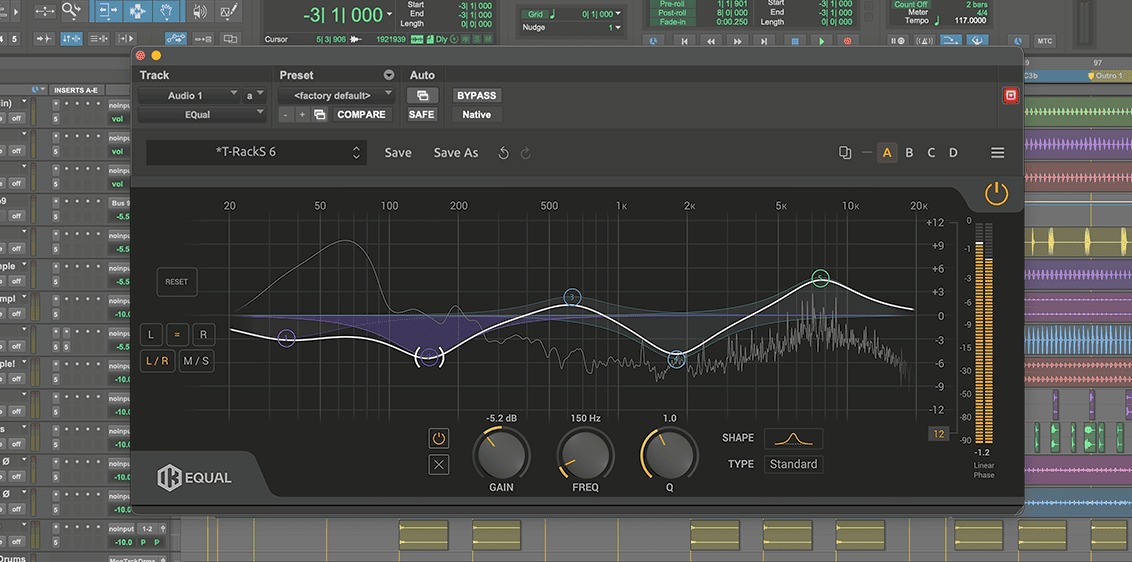Select the R channel button
Screen dimensions: 1132x562
click(204, 334)
